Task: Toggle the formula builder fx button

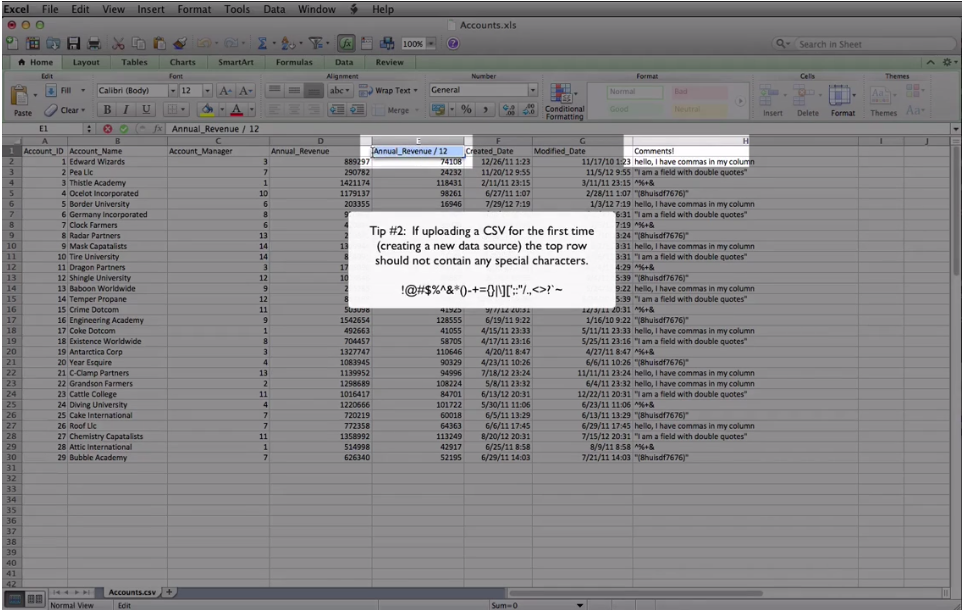Action: click(346, 44)
